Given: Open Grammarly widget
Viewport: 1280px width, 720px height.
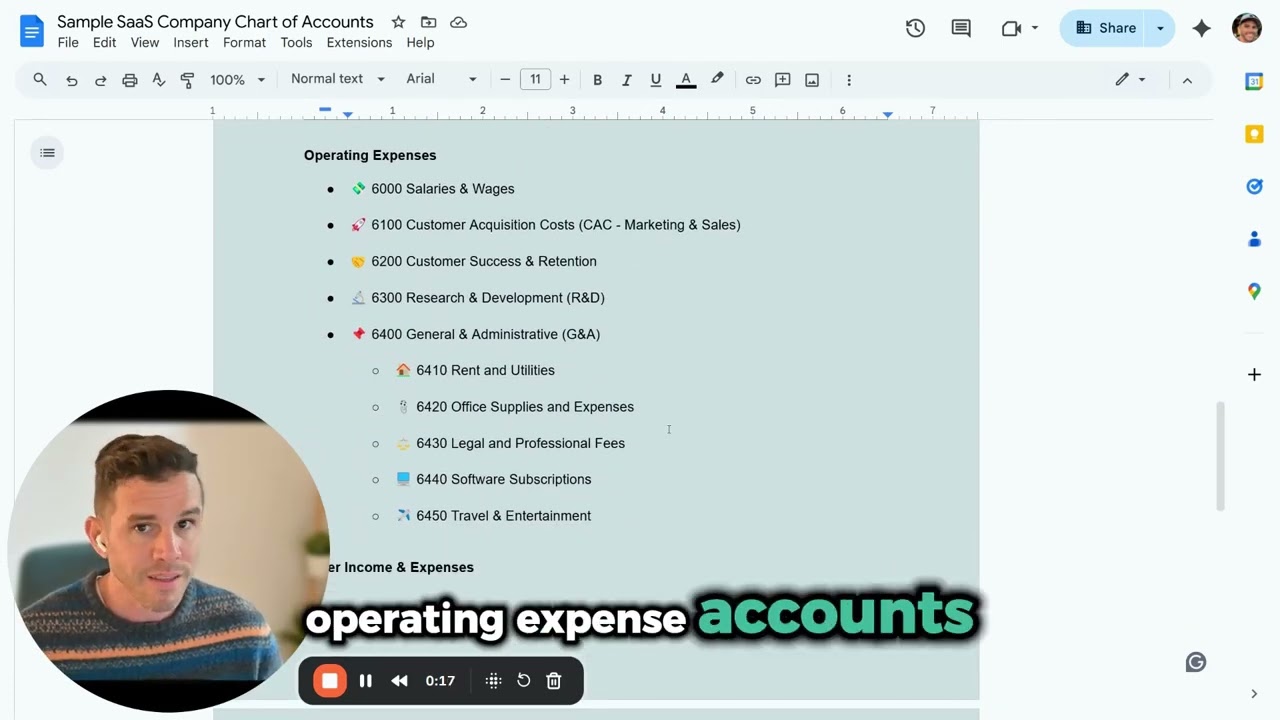Looking at the screenshot, I should pyautogui.click(x=1195, y=662).
